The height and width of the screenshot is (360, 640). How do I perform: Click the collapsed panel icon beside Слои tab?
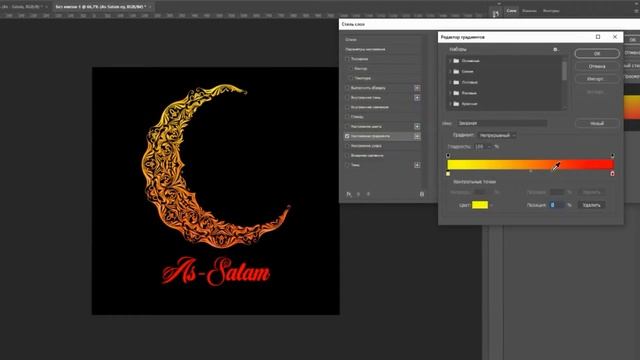coord(496,13)
